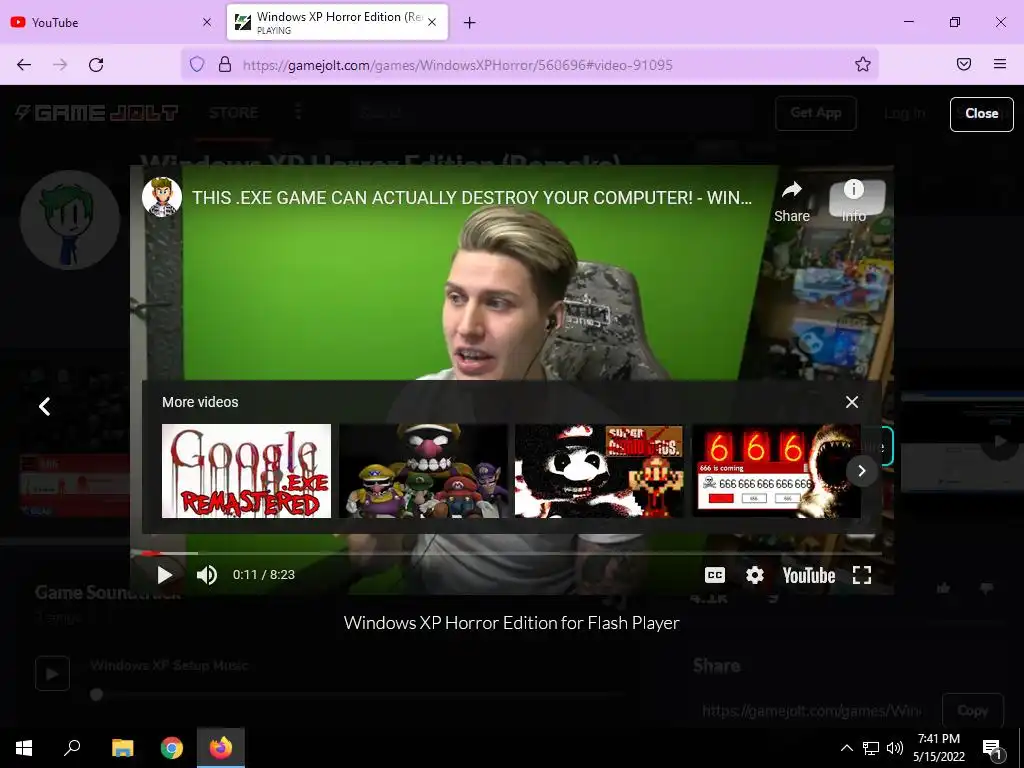
Task: Close the More videos panel
Action: point(852,402)
